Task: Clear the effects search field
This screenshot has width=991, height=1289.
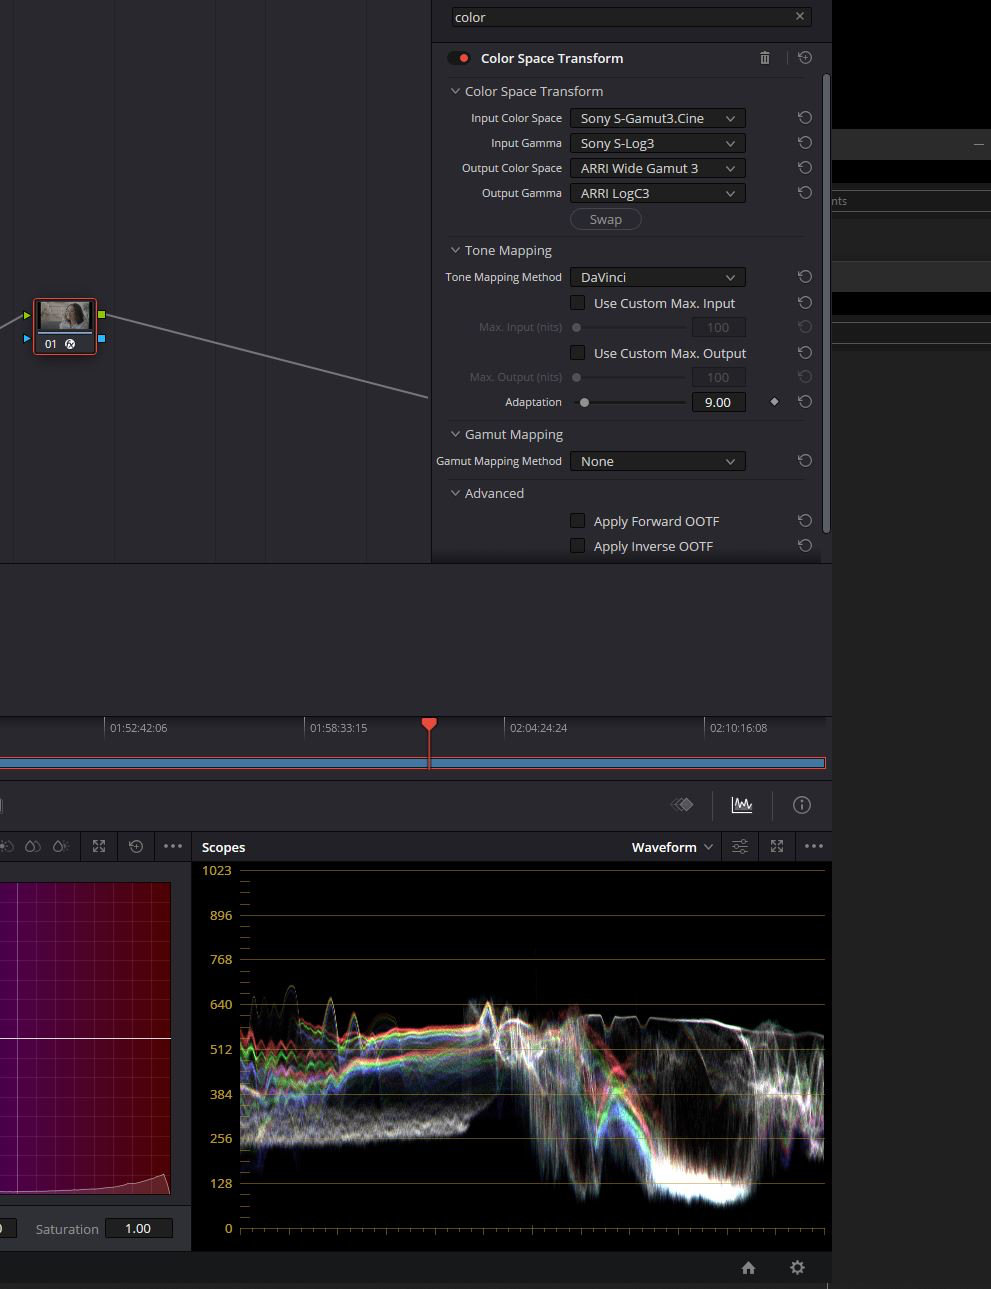Action: 800,16
